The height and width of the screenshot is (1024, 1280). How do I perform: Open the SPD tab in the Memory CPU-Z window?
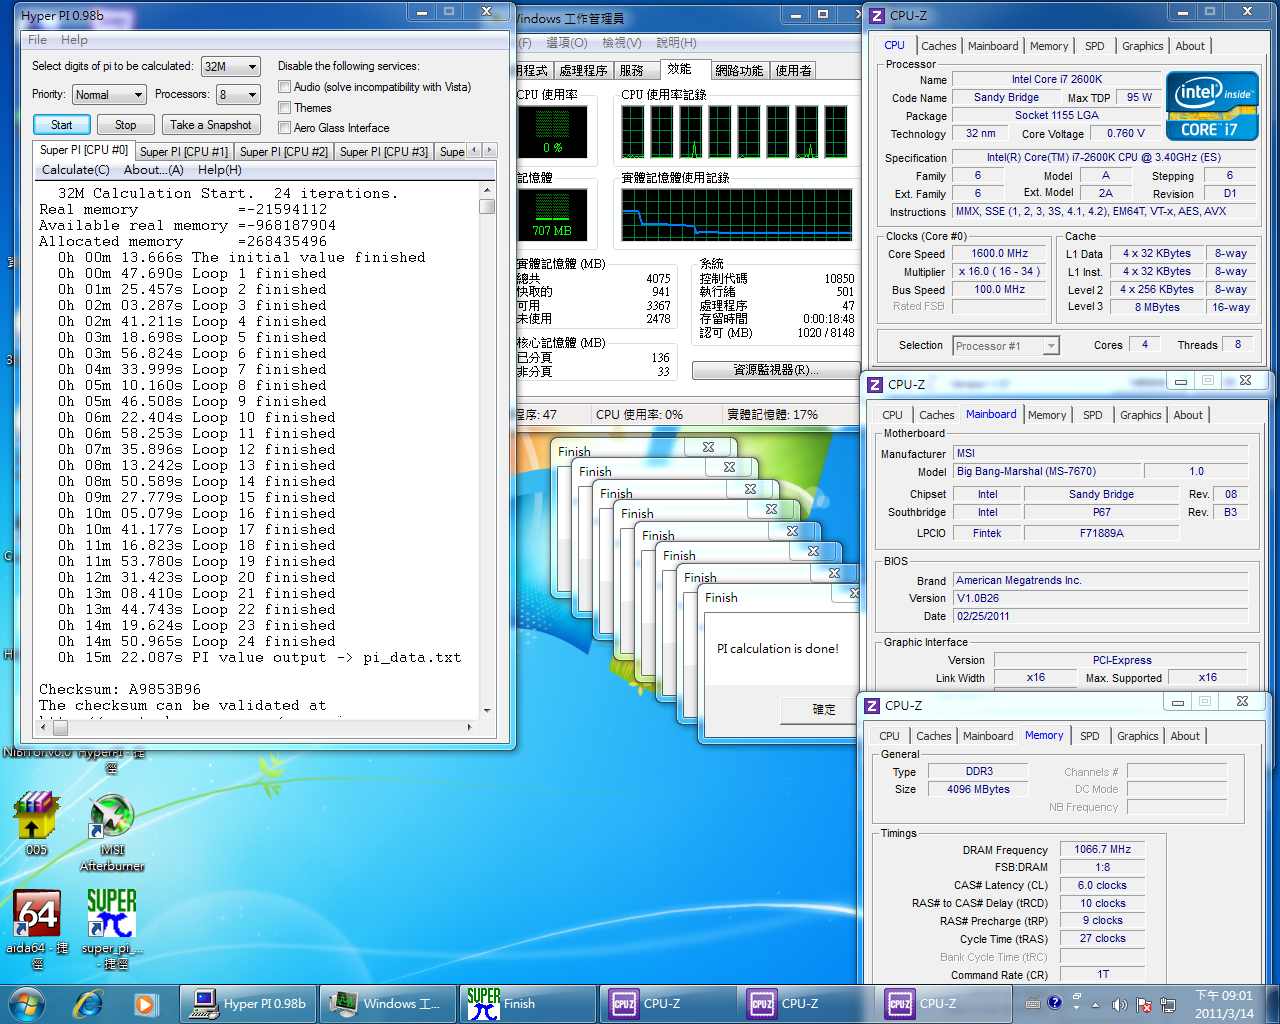(1090, 736)
